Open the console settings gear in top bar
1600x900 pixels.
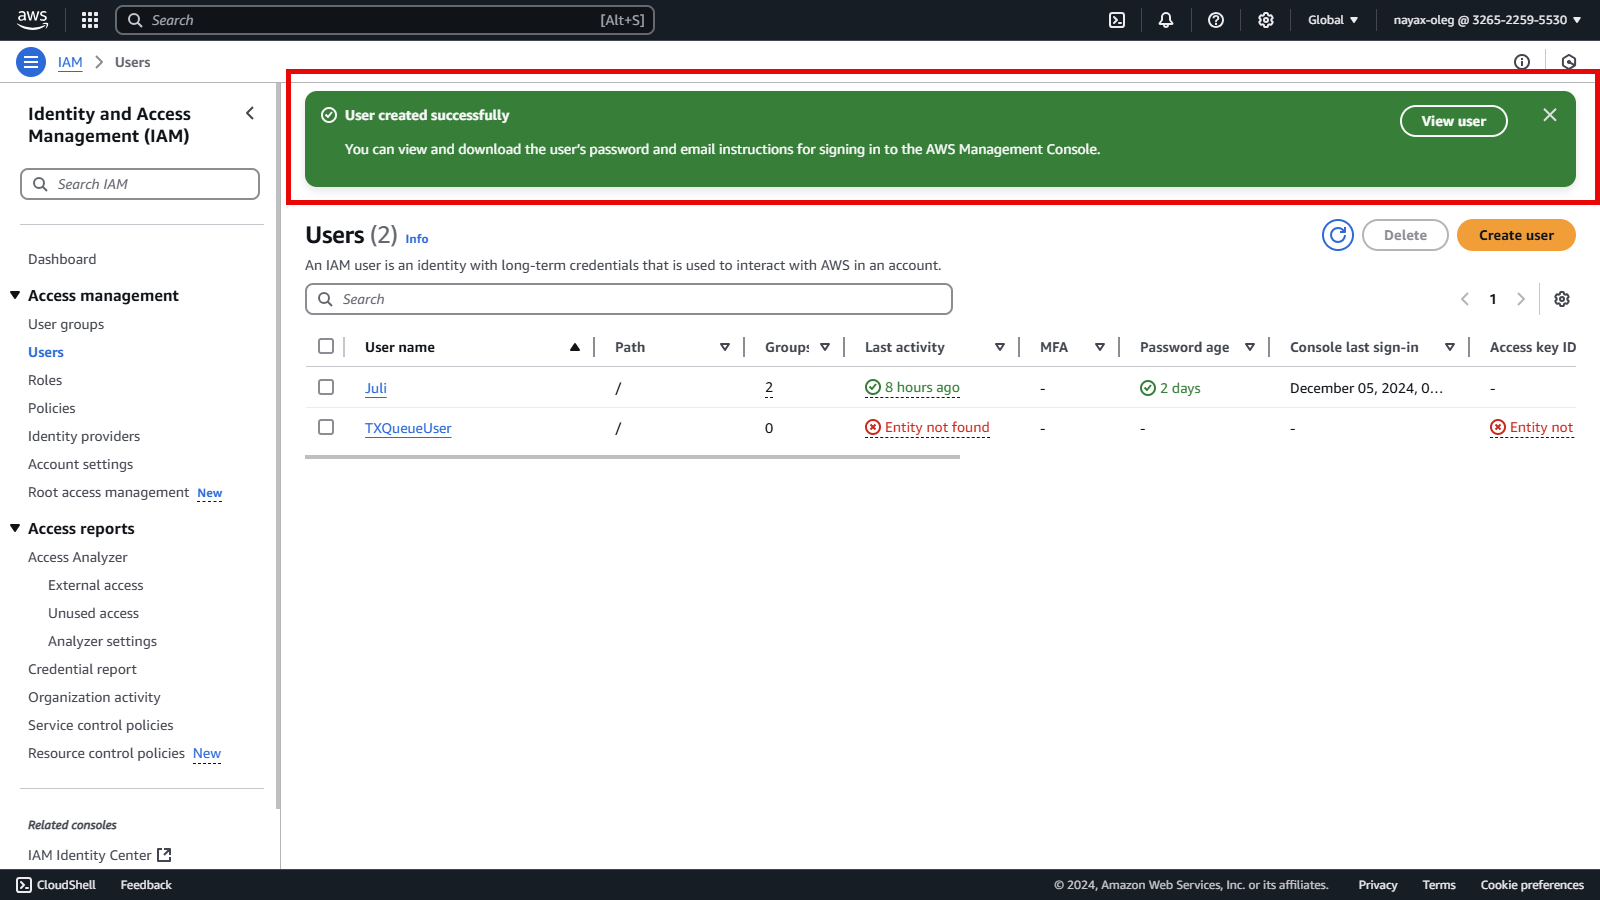1266,20
